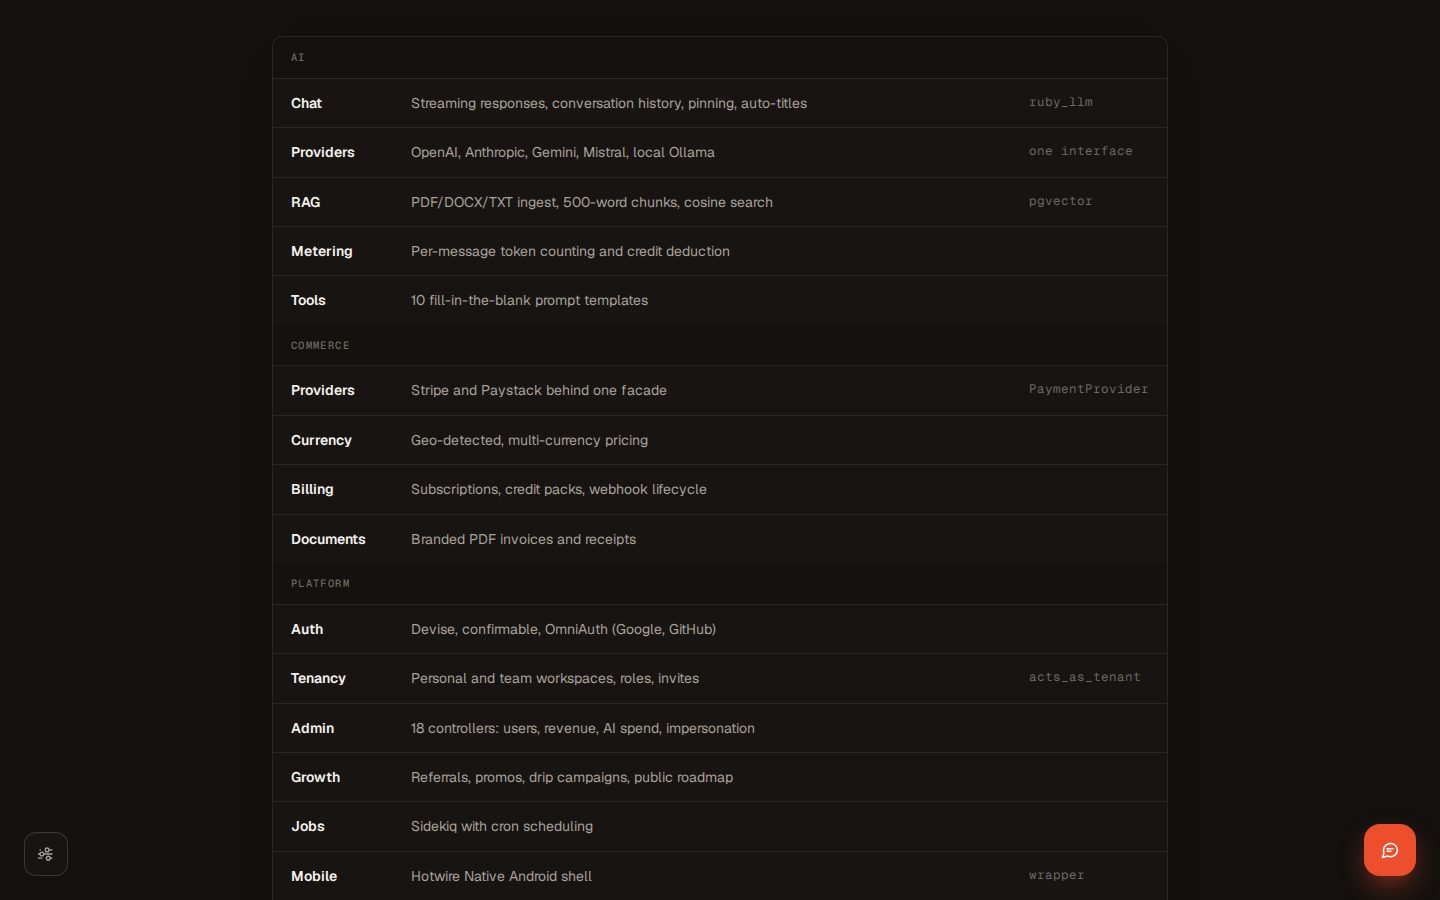
Task: Click the PLATFORM section heading
Action: (x=320, y=583)
